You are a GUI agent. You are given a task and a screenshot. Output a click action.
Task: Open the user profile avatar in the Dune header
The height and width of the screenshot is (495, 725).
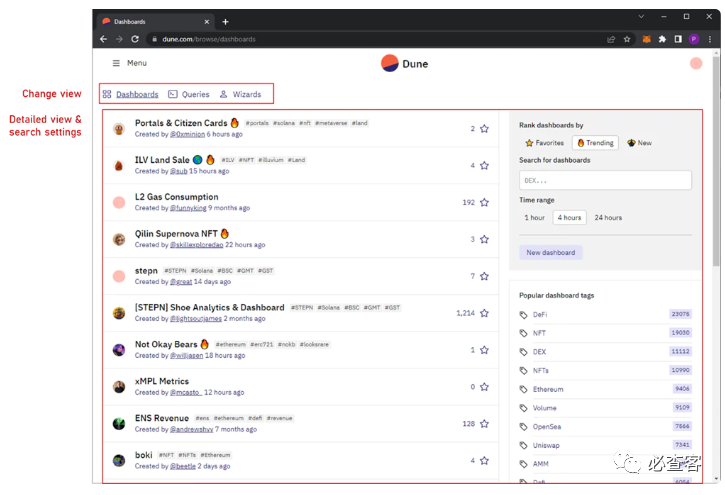tap(696, 63)
